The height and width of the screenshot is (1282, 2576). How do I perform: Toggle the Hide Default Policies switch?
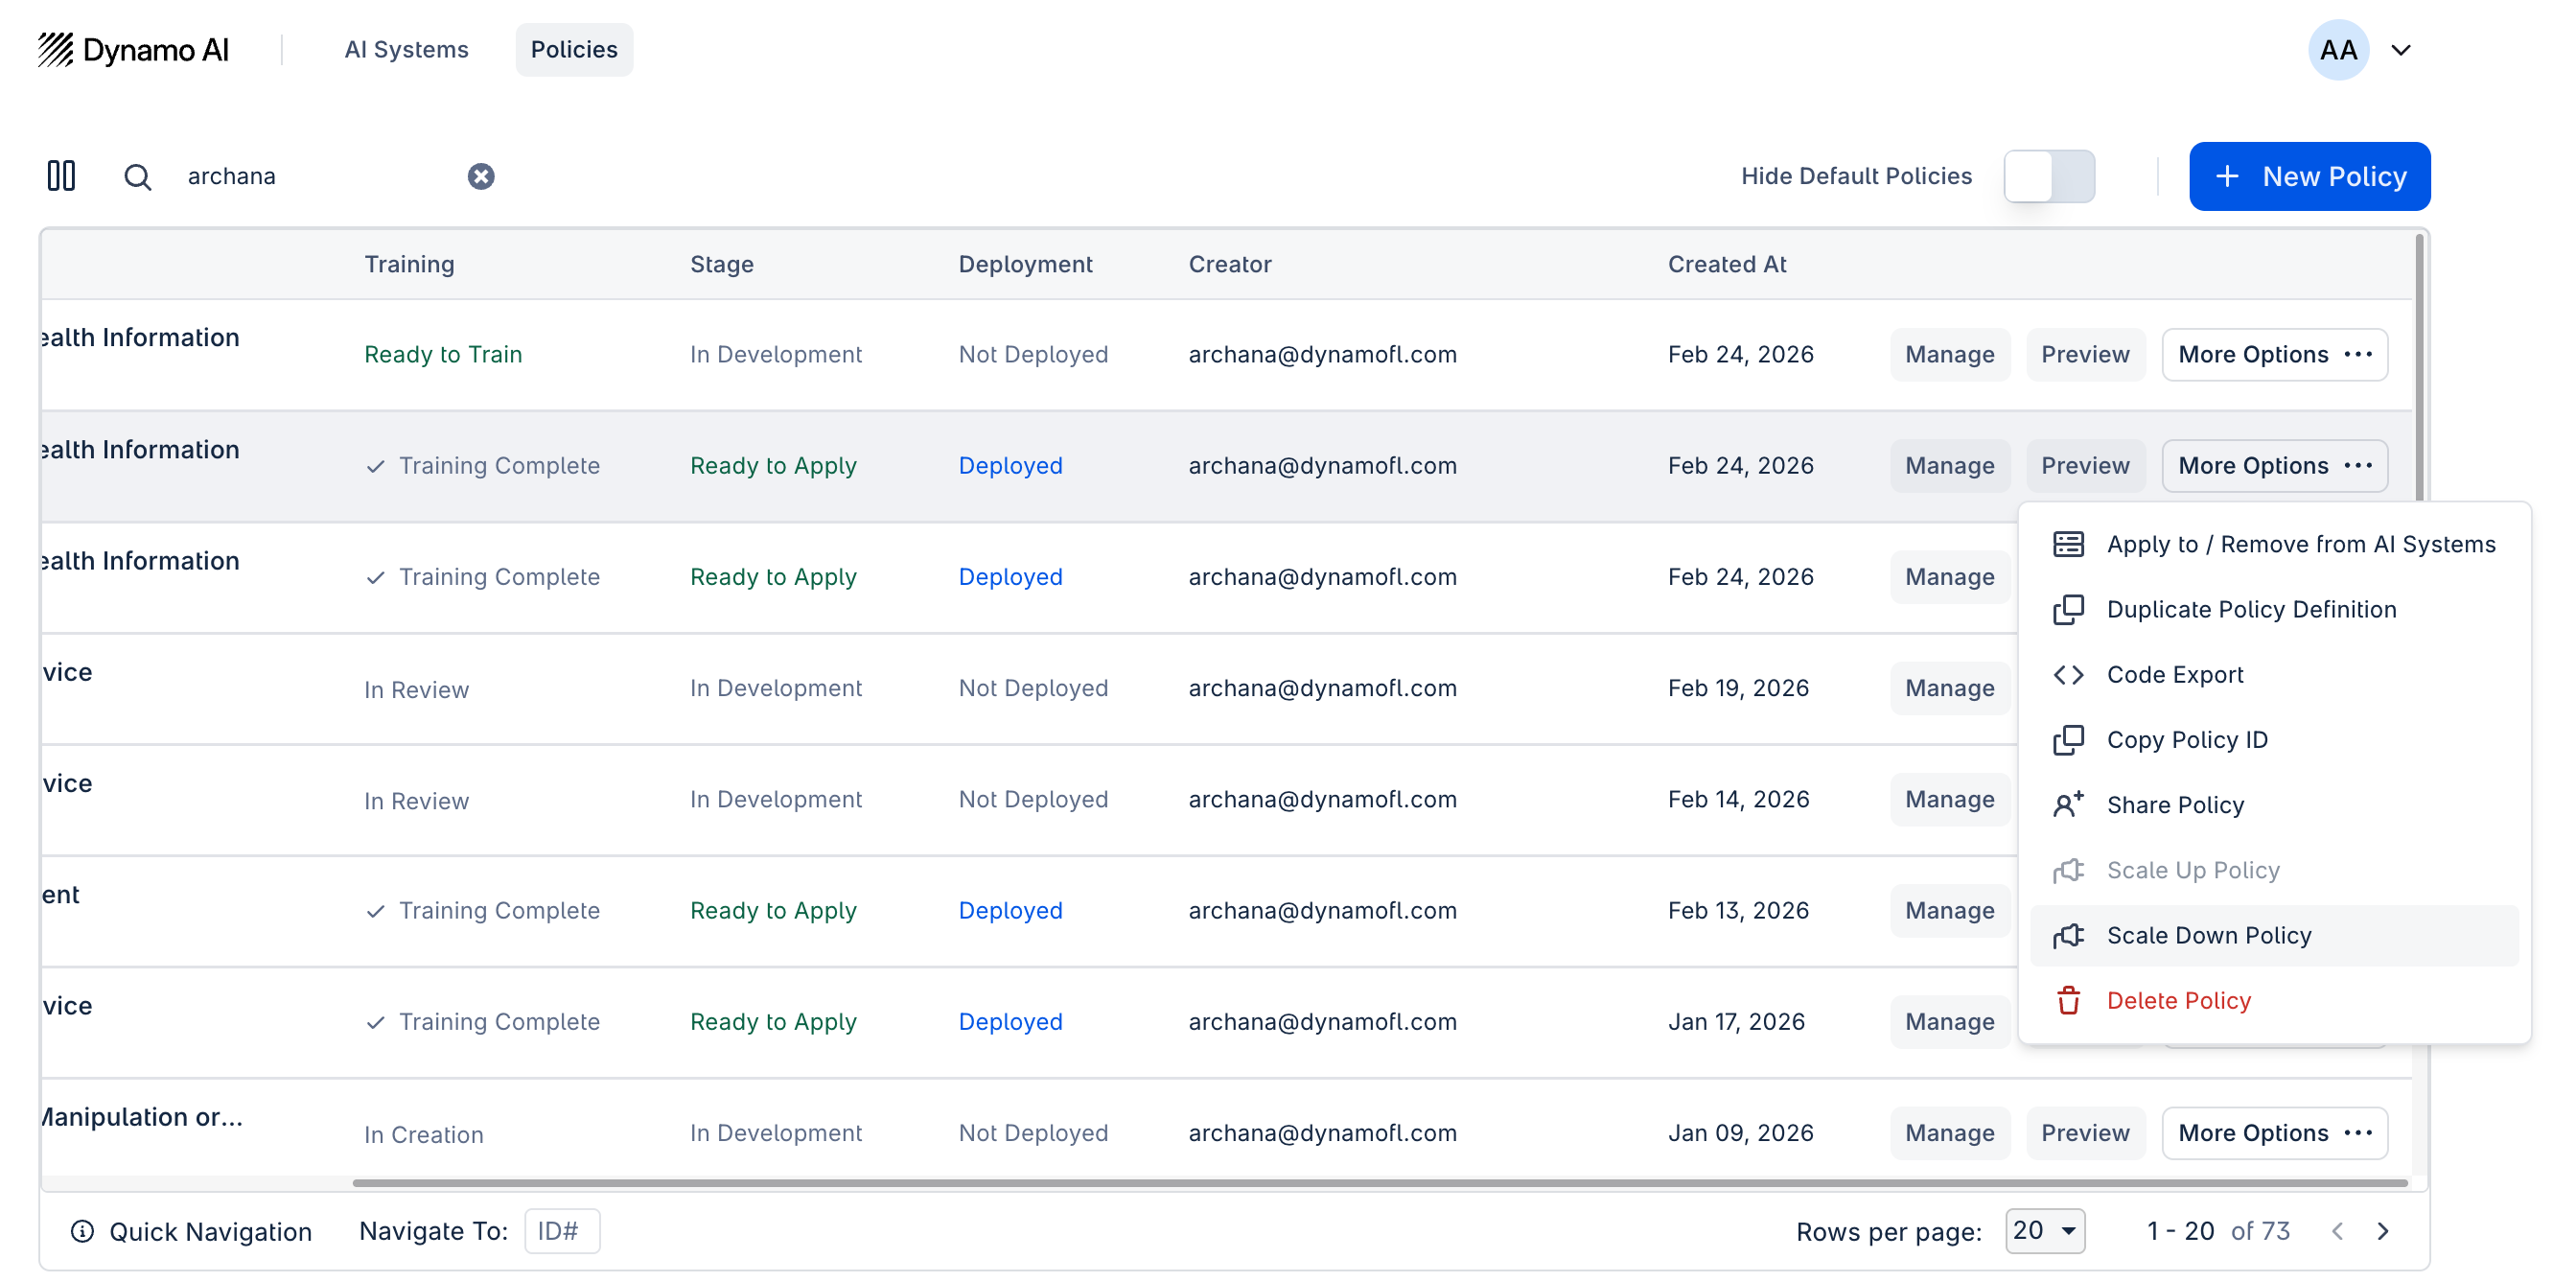[x=2048, y=176]
